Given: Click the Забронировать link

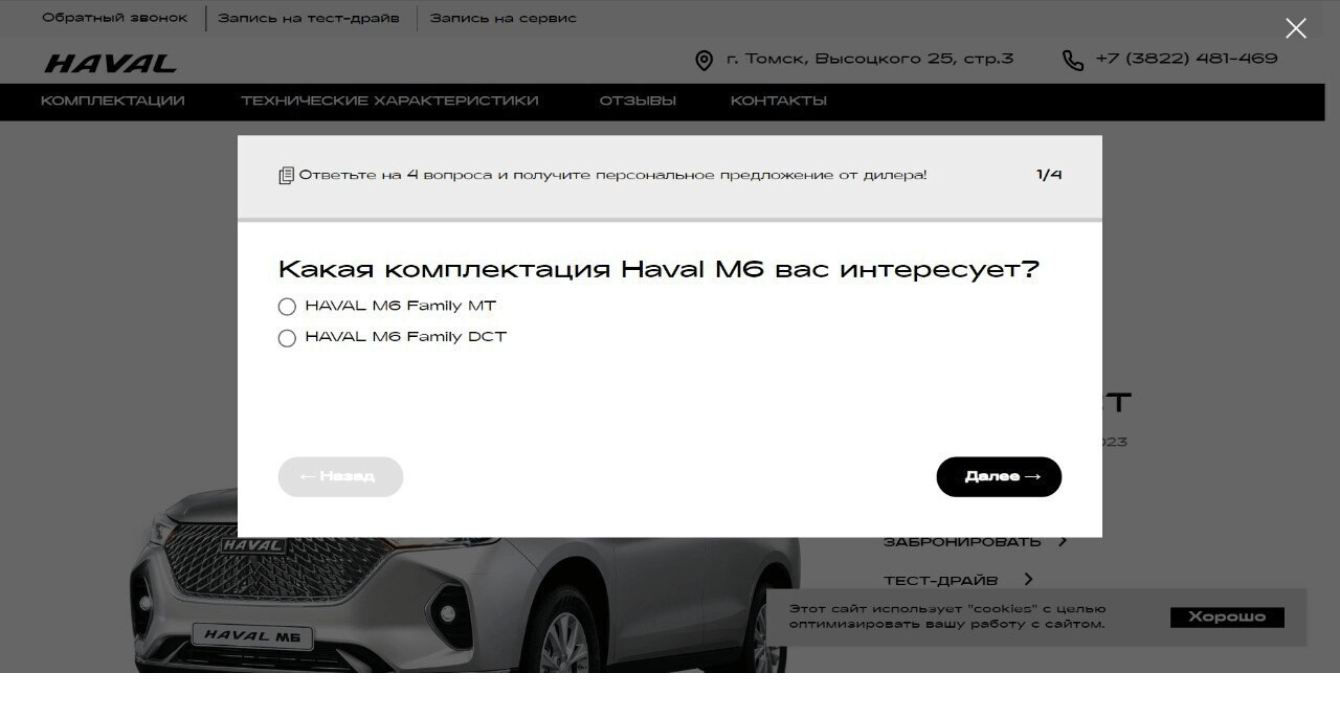Looking at the screenshot, I should [976, 542].
